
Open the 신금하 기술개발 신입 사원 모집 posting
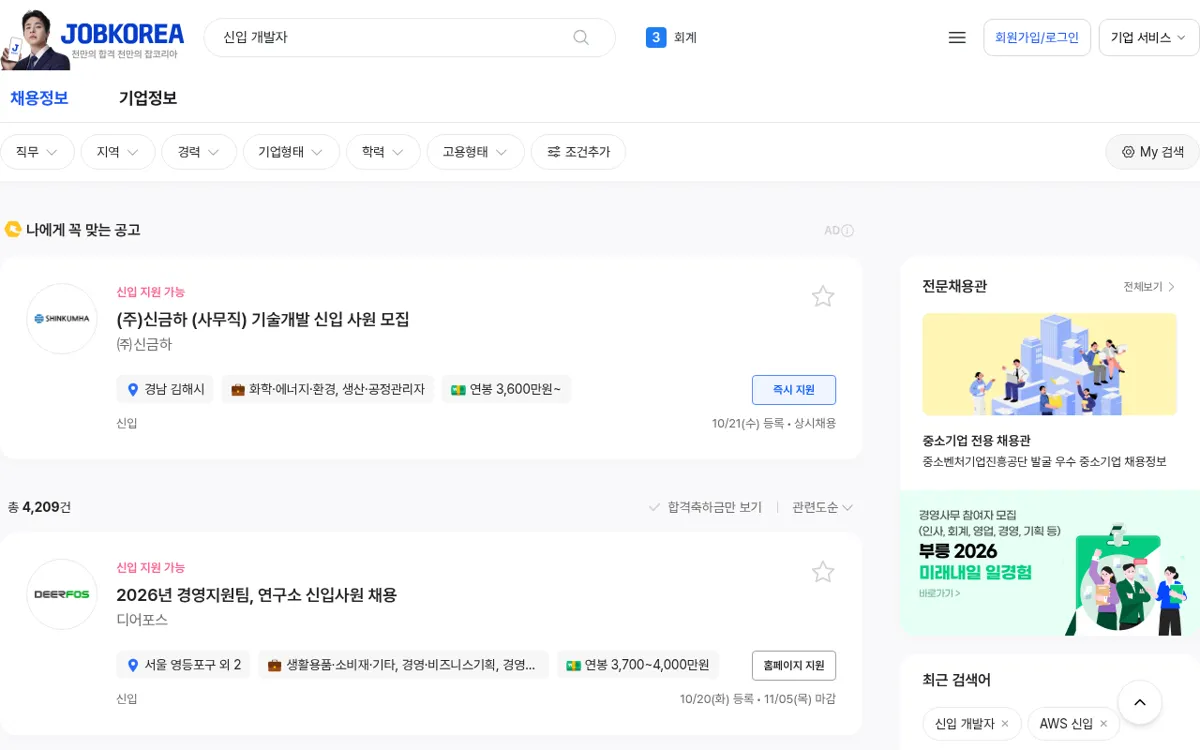coord(263,319)
